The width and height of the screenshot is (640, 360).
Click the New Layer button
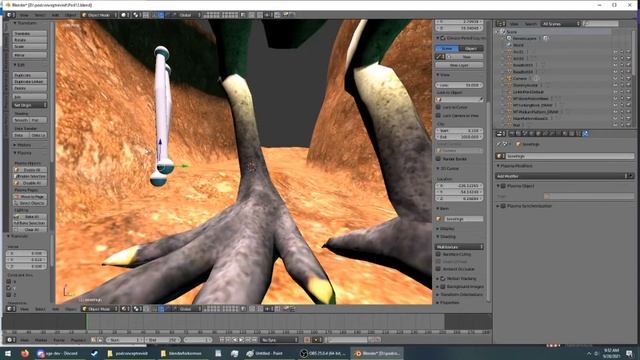(459, 65)
